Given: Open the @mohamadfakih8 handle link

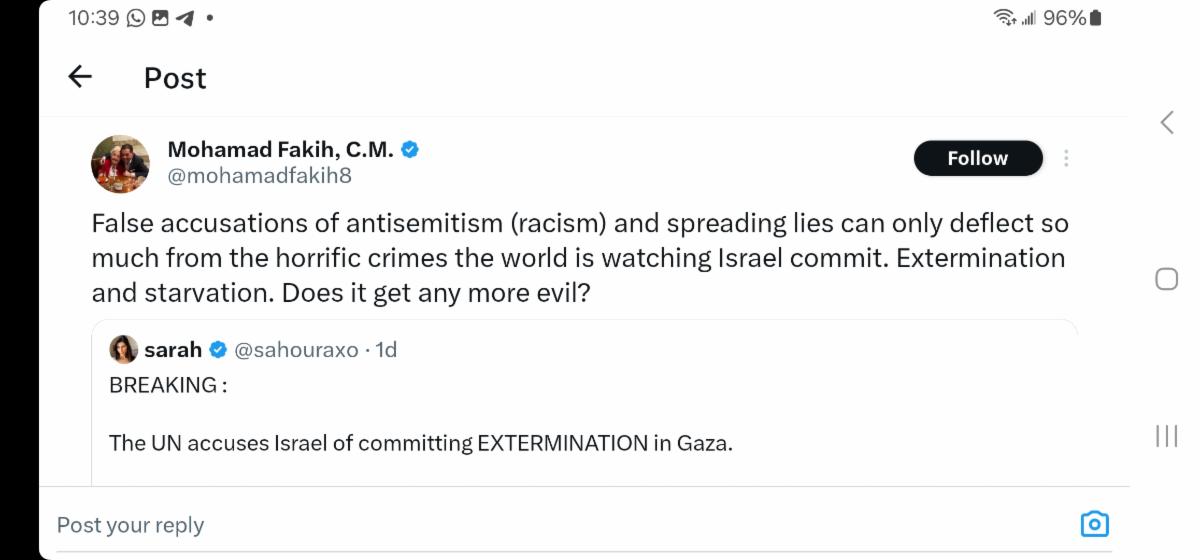Looking at the screenshot, I should [x=259, y=176].
